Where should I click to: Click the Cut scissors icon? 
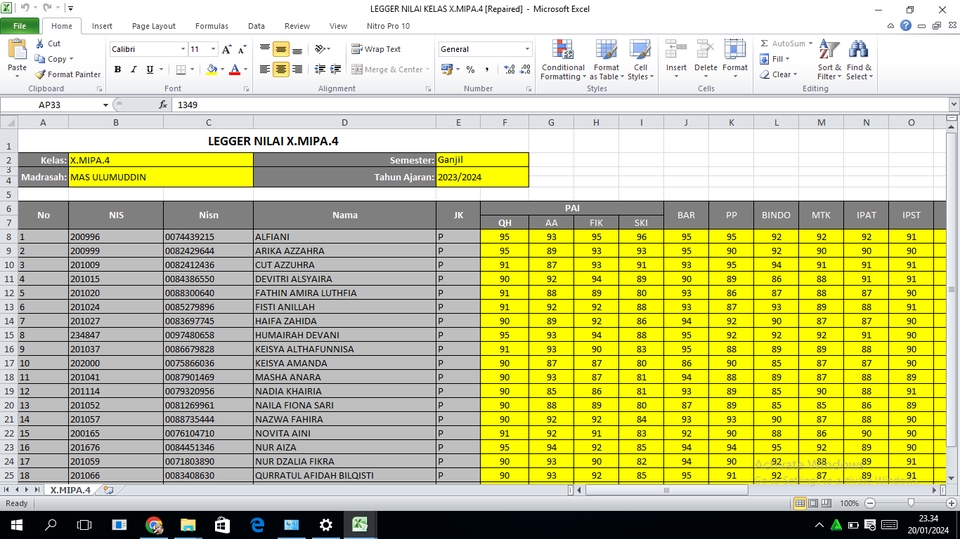pyautogui.click(x=40, y=43)
